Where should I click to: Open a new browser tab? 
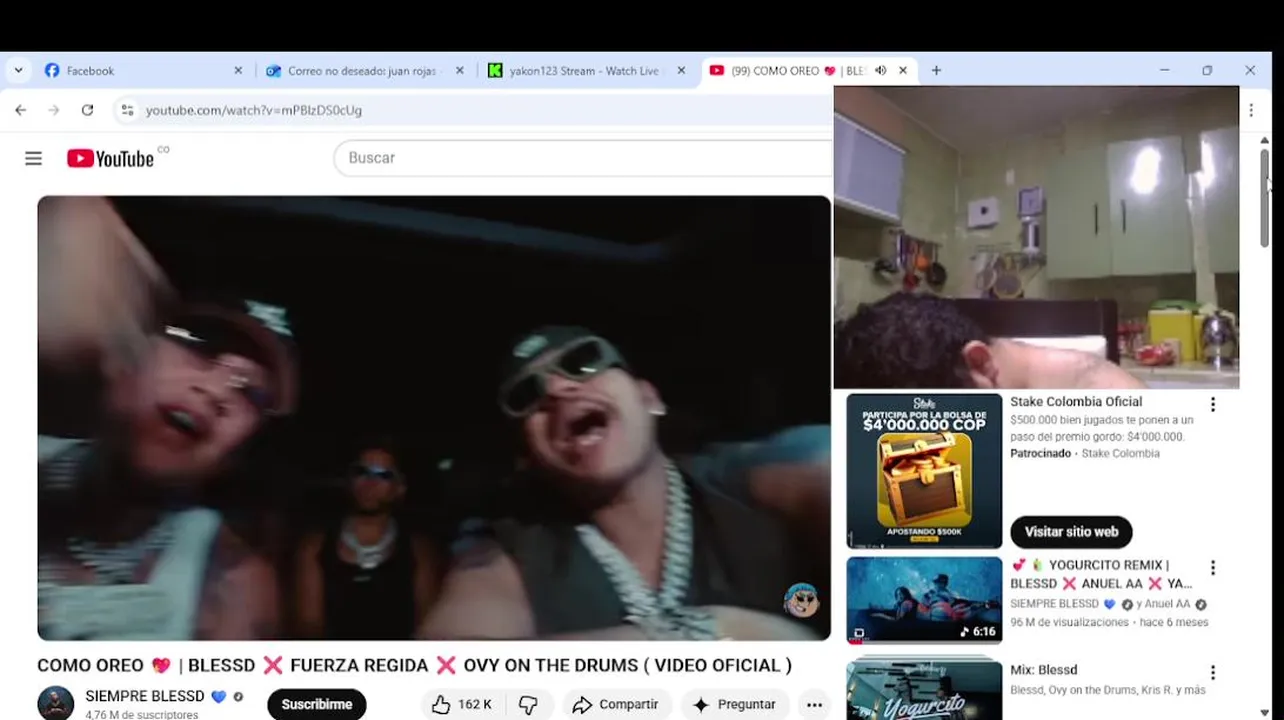(x=936, y=71)
